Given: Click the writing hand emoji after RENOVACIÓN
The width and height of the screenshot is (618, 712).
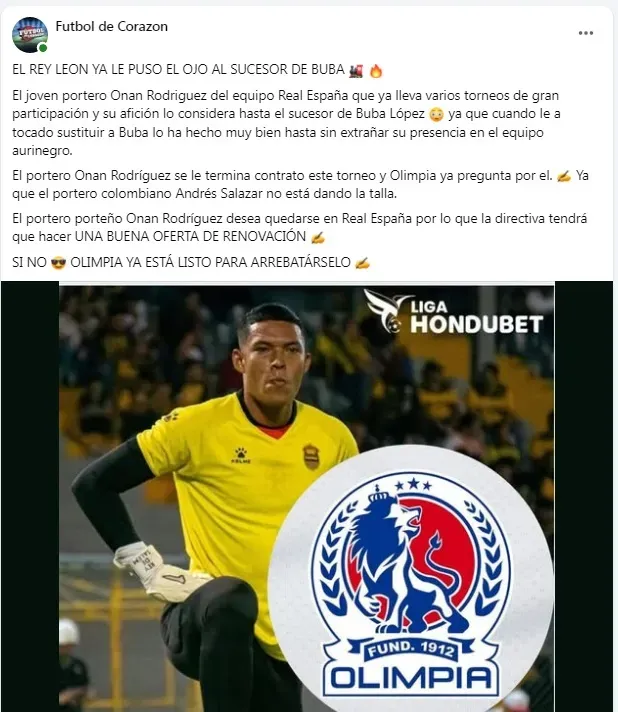Looking at the screenshot, I should [x=317, y=237].
